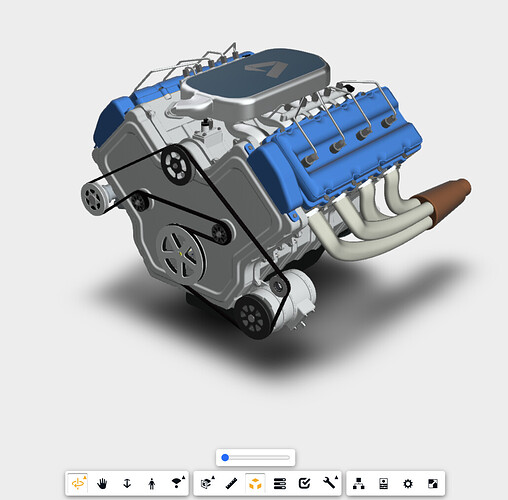This screenshot has width=508, height=500.
Task: Click the middle of the explode slider track
Action: (x=256, y=458)
